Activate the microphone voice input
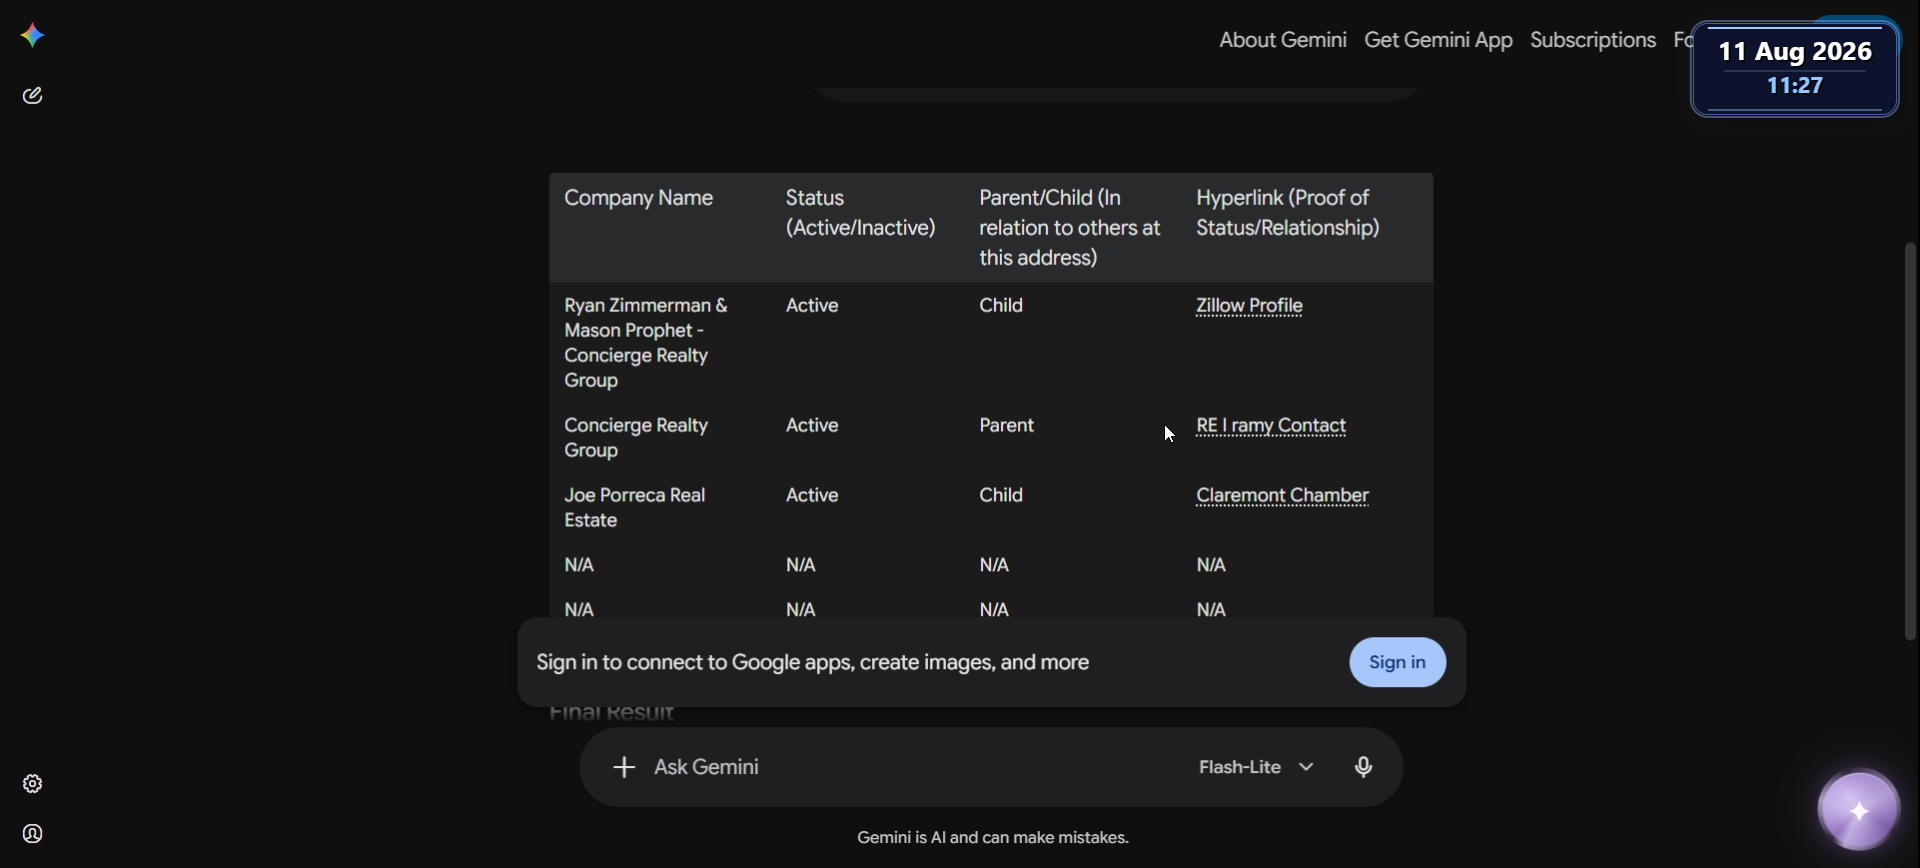The image size is (1920, 868). click(1364, 767)
